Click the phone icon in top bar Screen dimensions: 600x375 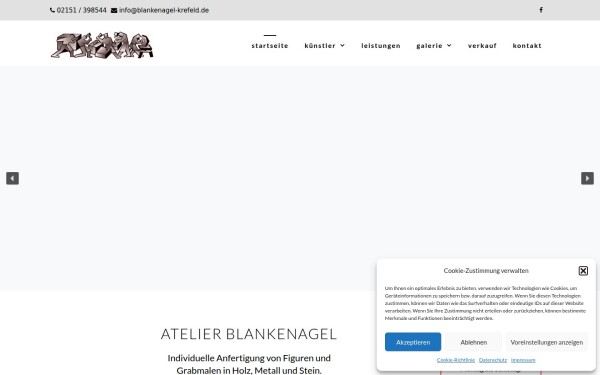tap(52, 10)
